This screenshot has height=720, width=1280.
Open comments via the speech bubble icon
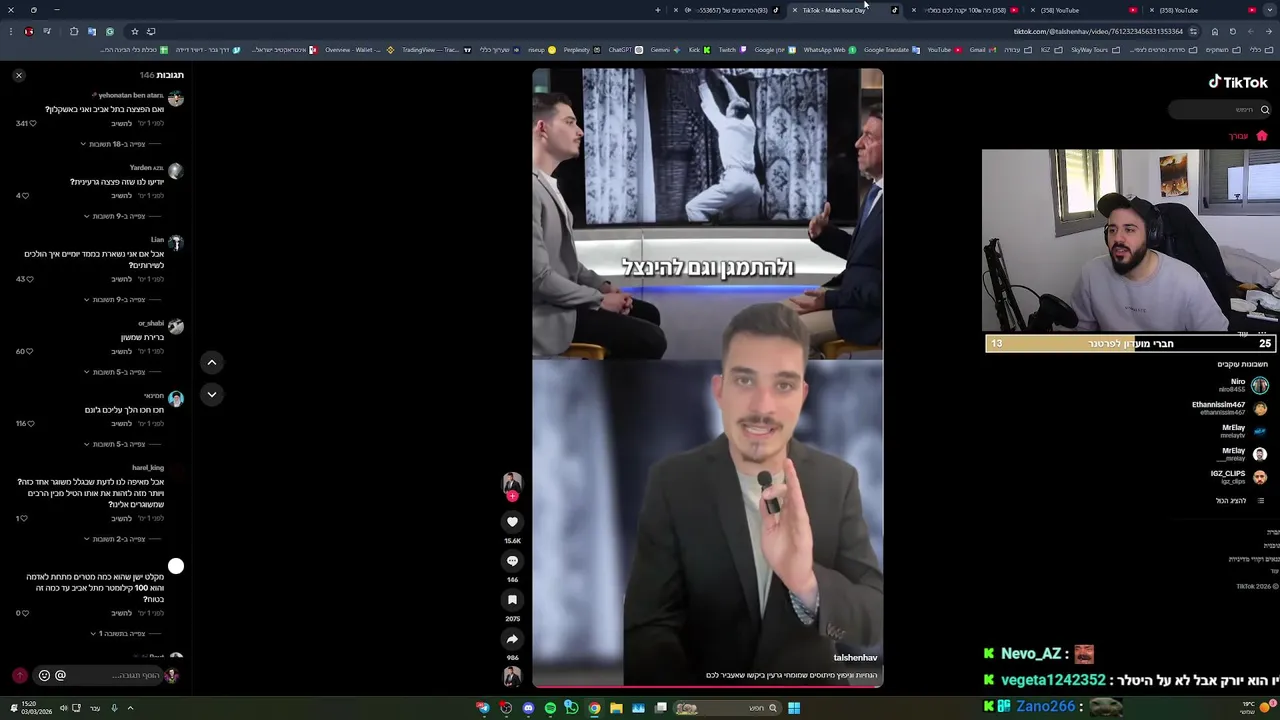coord(512,561)
